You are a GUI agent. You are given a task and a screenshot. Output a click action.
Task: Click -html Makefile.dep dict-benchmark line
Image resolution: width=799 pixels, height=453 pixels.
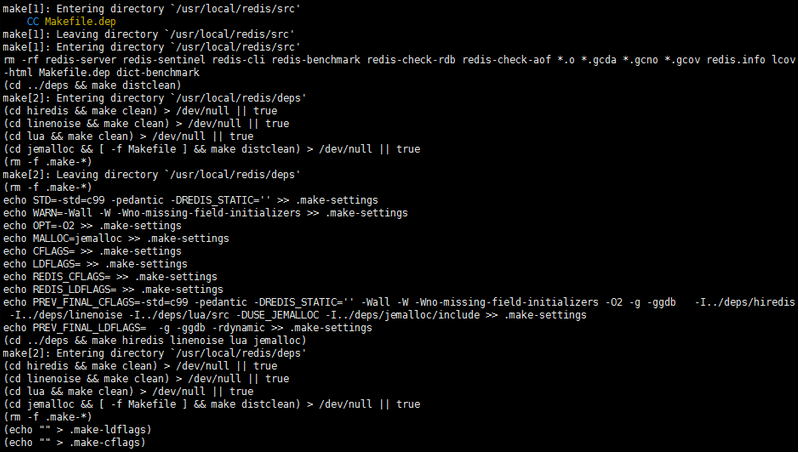click(101, 73)
